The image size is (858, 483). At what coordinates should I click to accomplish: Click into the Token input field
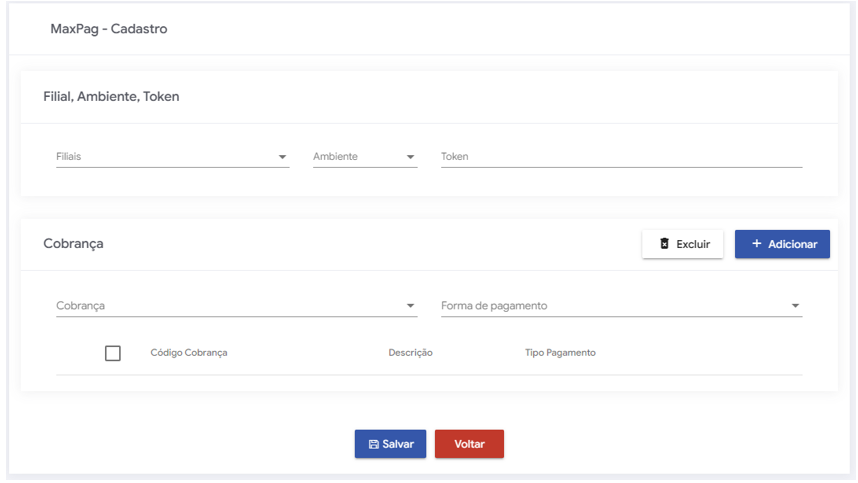pyautogui.click(x=620, y=157)
